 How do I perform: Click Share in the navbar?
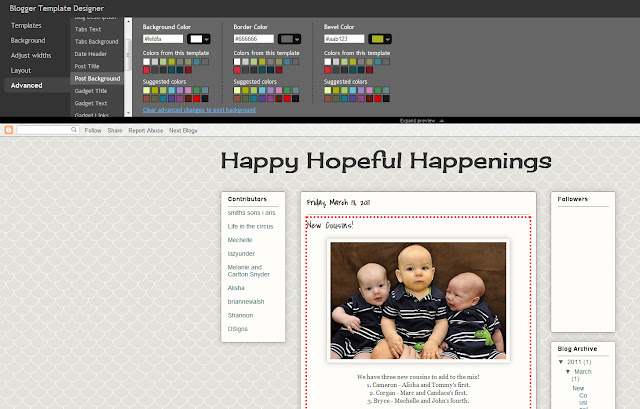pyautogui.click(x=115, y=130)
